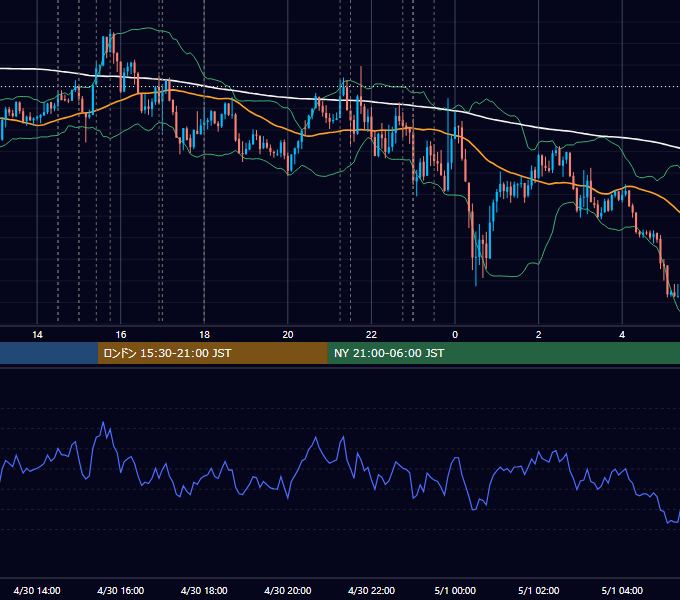680x600 pixels.
Task: Click the 4/30 20:00 date label
Action: point(288,590)
